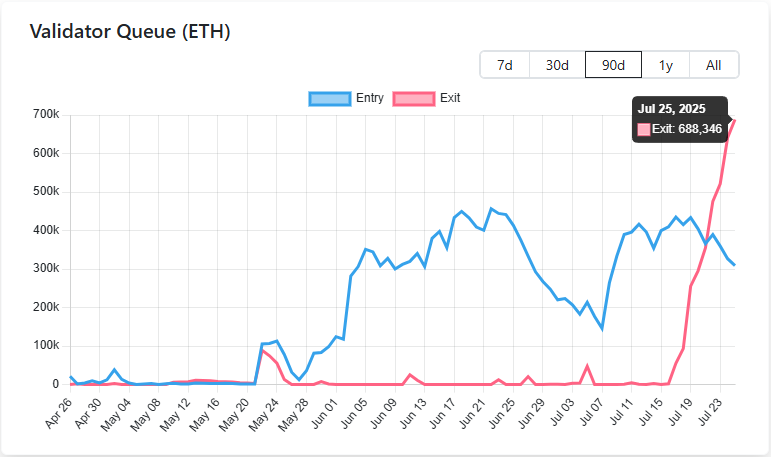The width and height of the screenshot is (771, 457).
Task: Switch chart to 1y range
Action: [665, 65]
